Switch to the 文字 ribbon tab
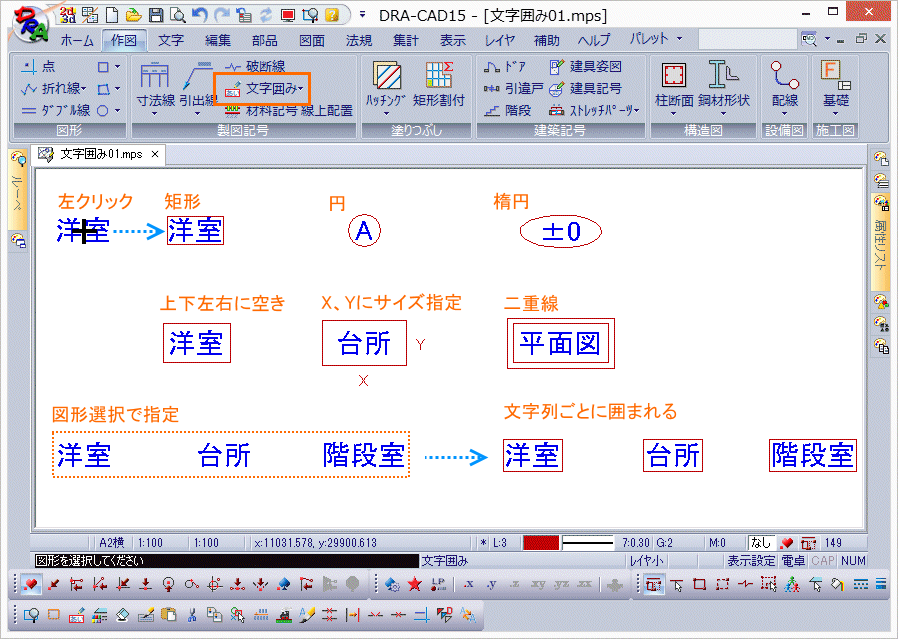 [x=171, y=40]
